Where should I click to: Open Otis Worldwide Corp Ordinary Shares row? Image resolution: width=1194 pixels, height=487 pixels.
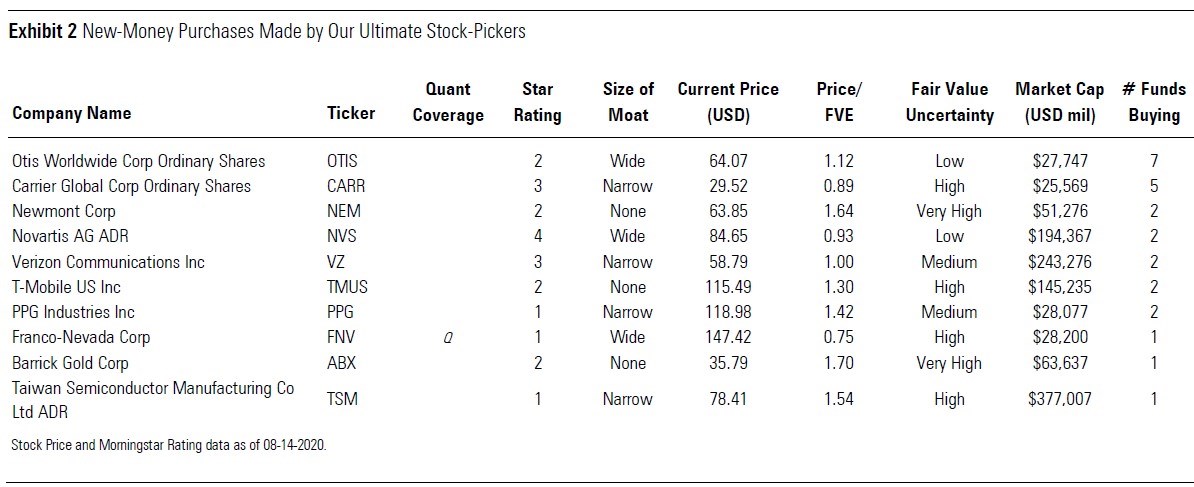tap(138, 161)
